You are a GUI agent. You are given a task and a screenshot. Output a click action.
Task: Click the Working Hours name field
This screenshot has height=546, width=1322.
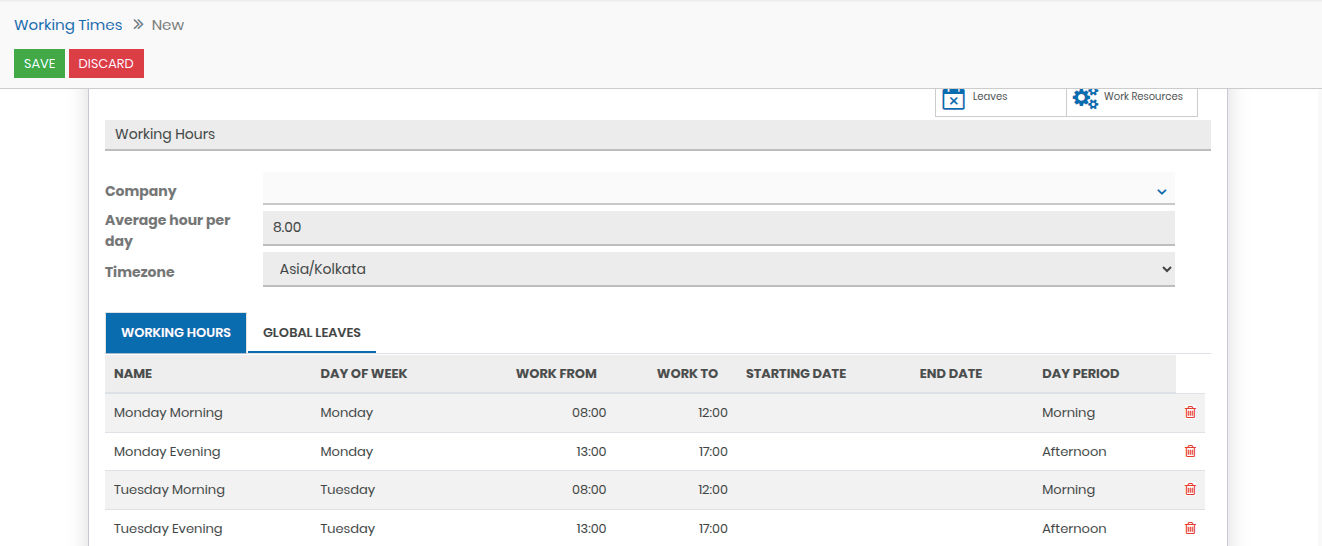(x=657, y=134)
